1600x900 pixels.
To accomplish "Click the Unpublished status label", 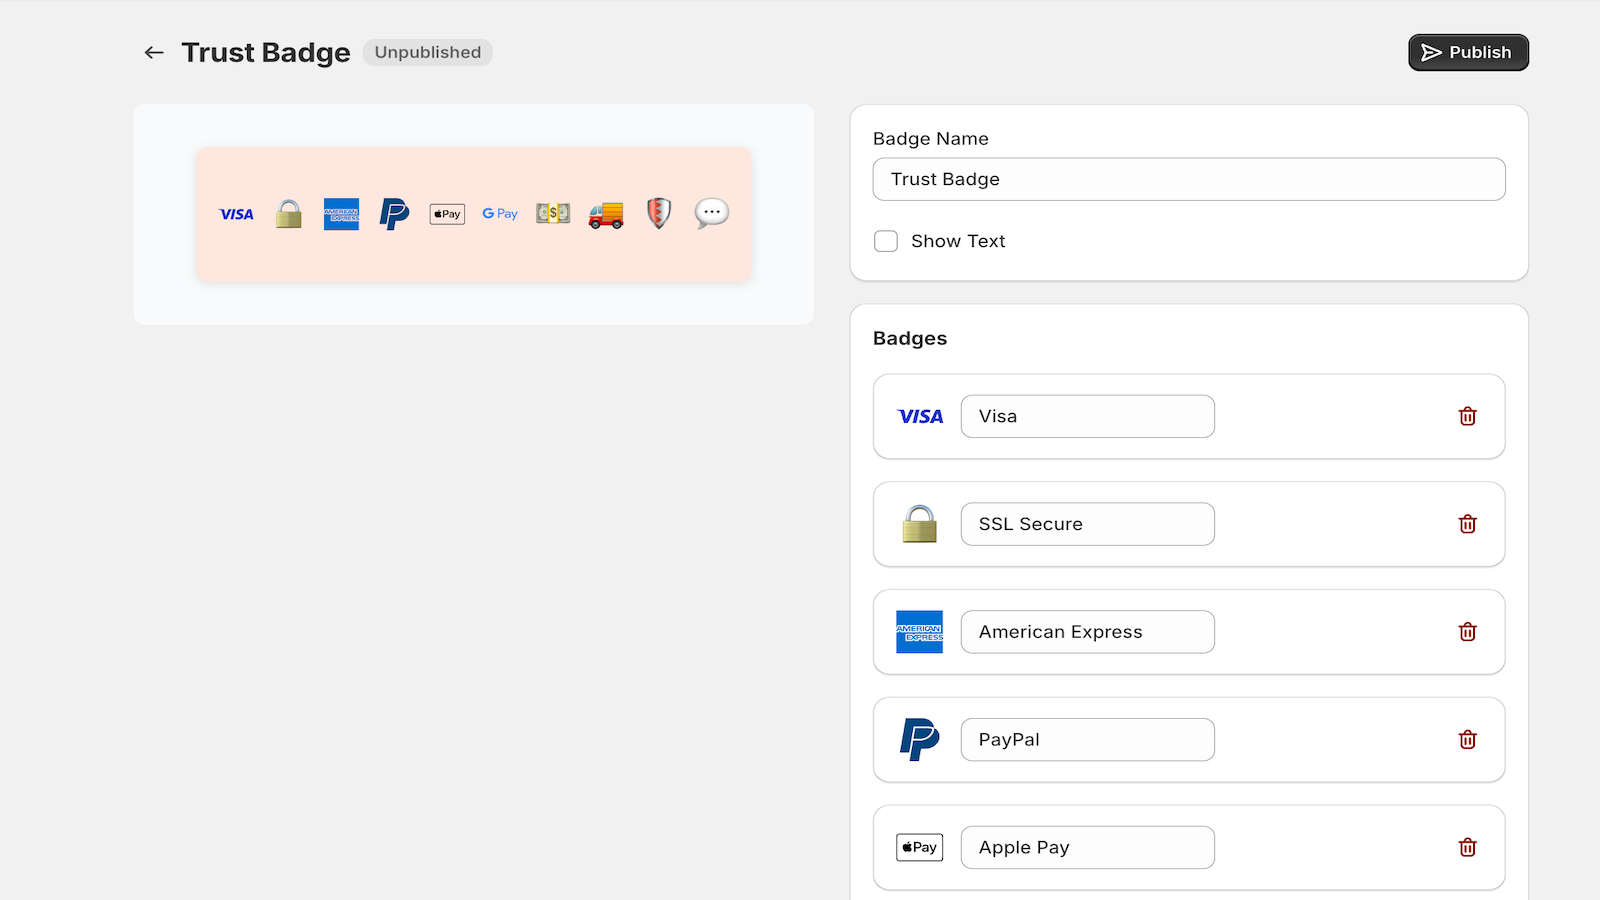I will pos(427,52).
